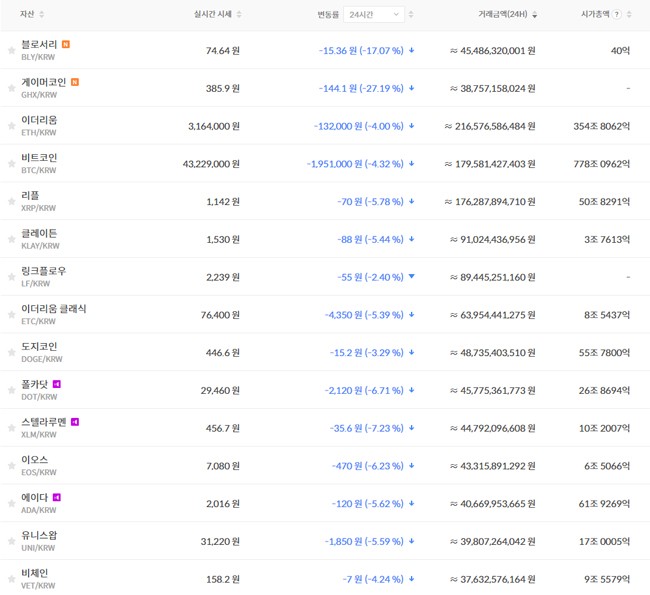Image resolution: width=650 pixels, height=595 pixels.
Task: Open the 게이머코인 asset link
Action: coord(44,82)
